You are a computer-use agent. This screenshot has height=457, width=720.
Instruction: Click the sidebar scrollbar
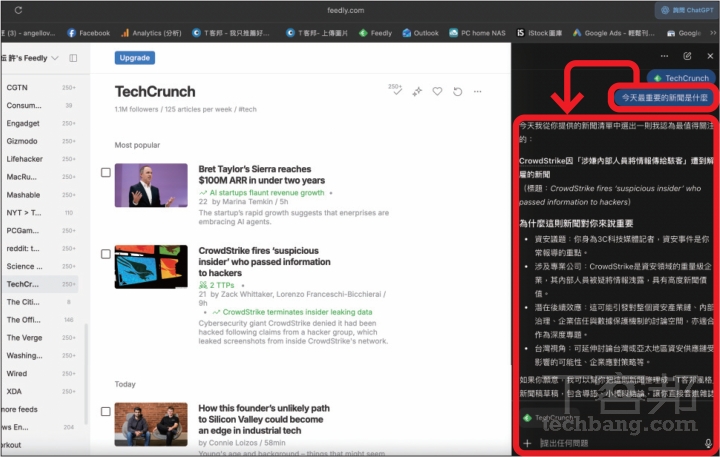coord(86,374)
